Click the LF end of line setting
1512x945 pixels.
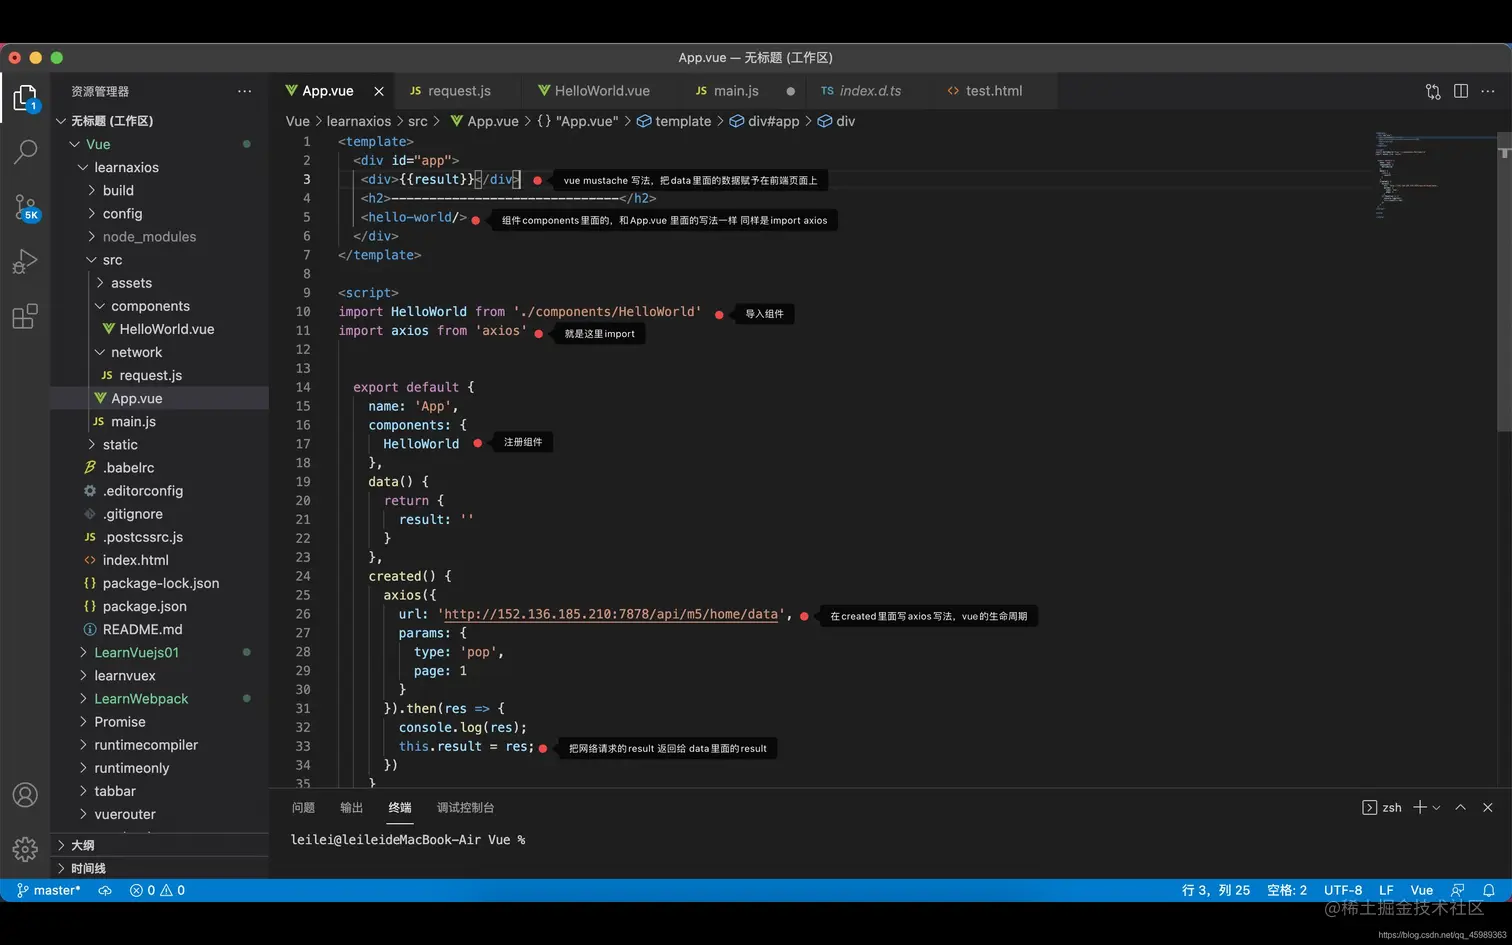(1386, 890)
